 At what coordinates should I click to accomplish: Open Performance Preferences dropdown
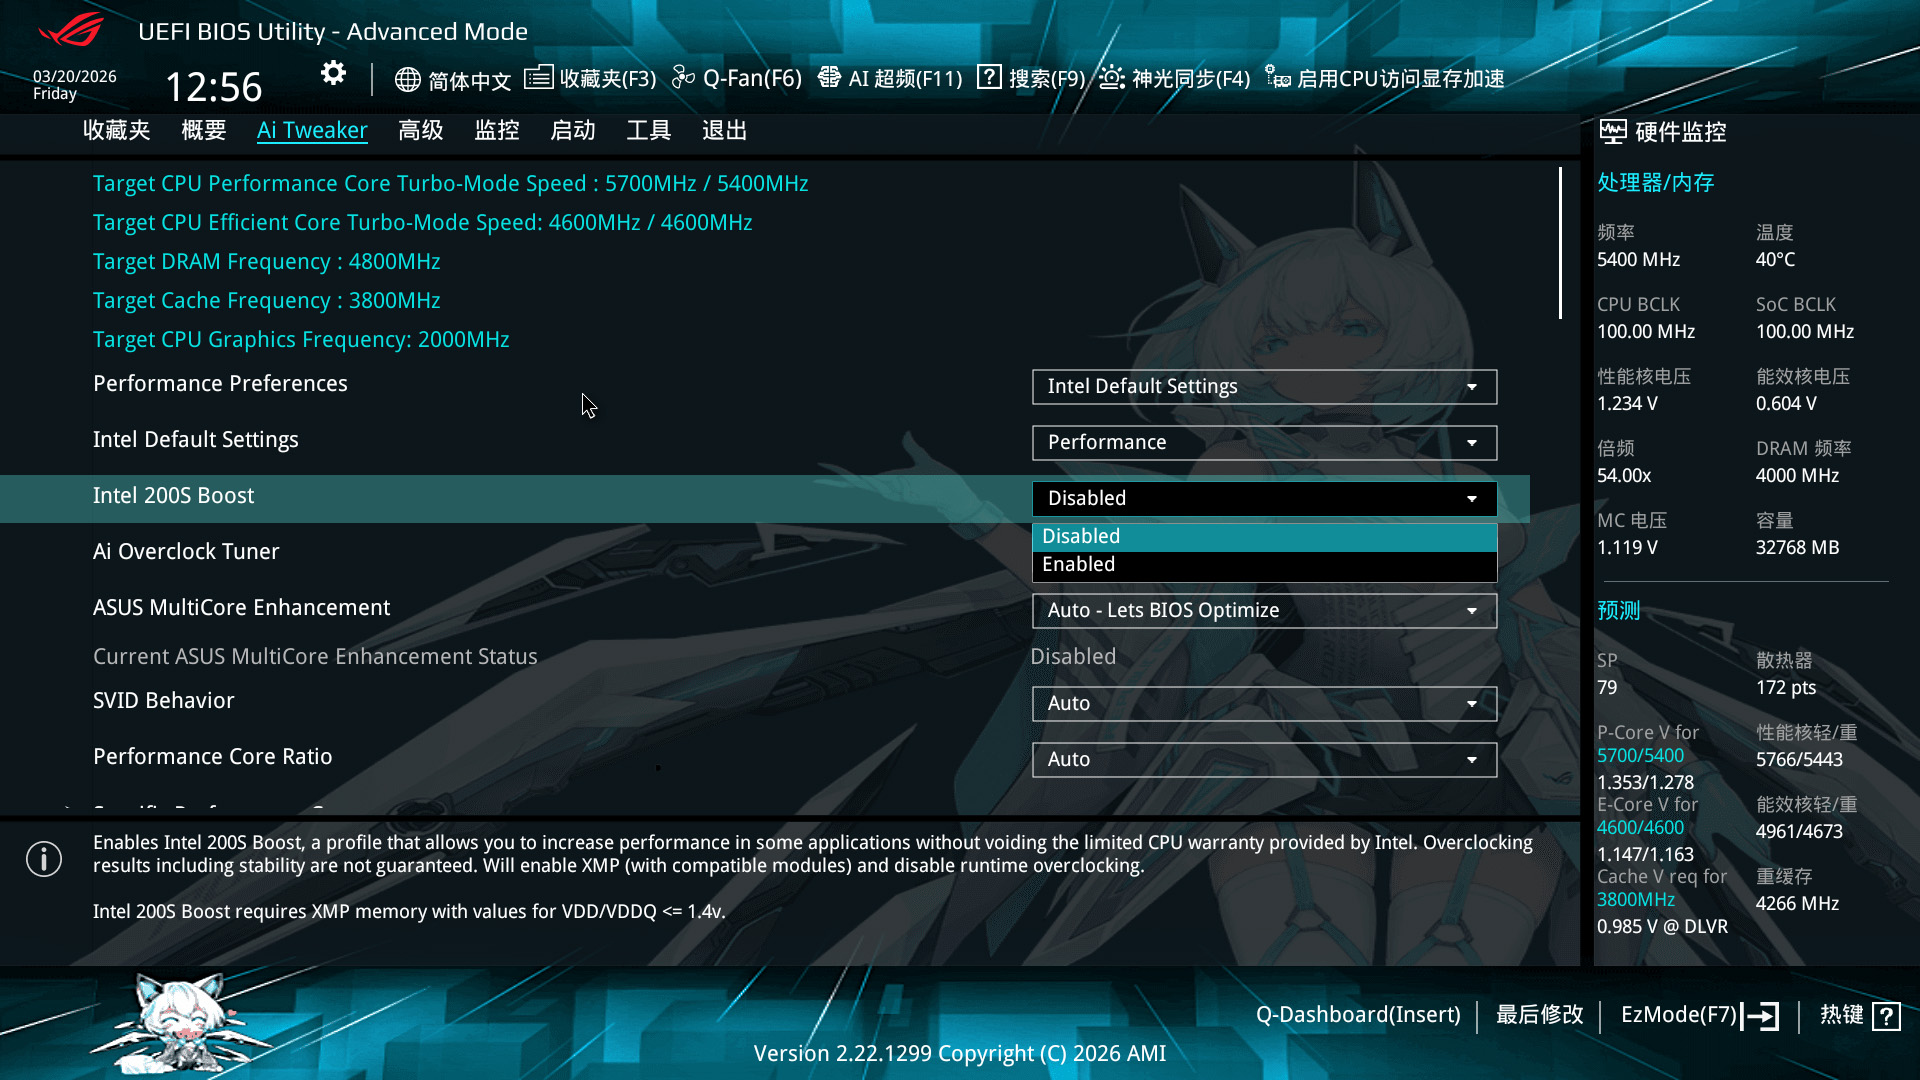pos(1263,387)
